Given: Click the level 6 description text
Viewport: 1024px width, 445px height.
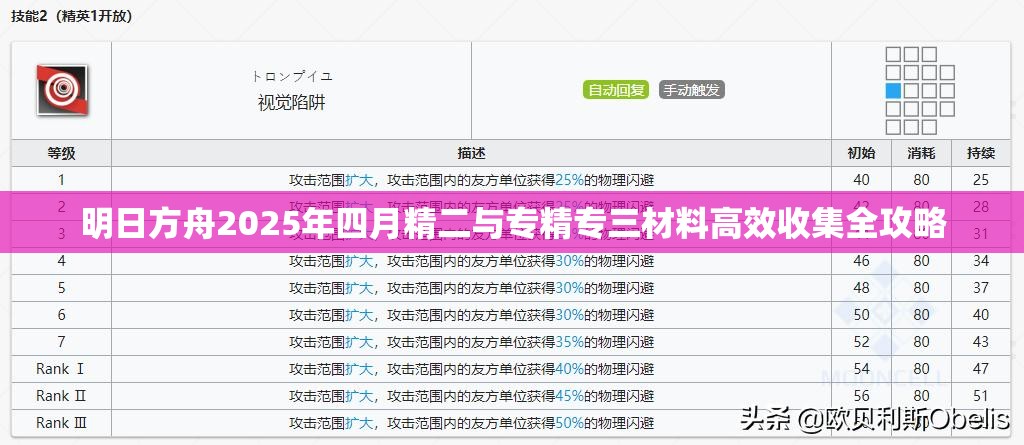Looking at the screenshot, I should 472,315.
